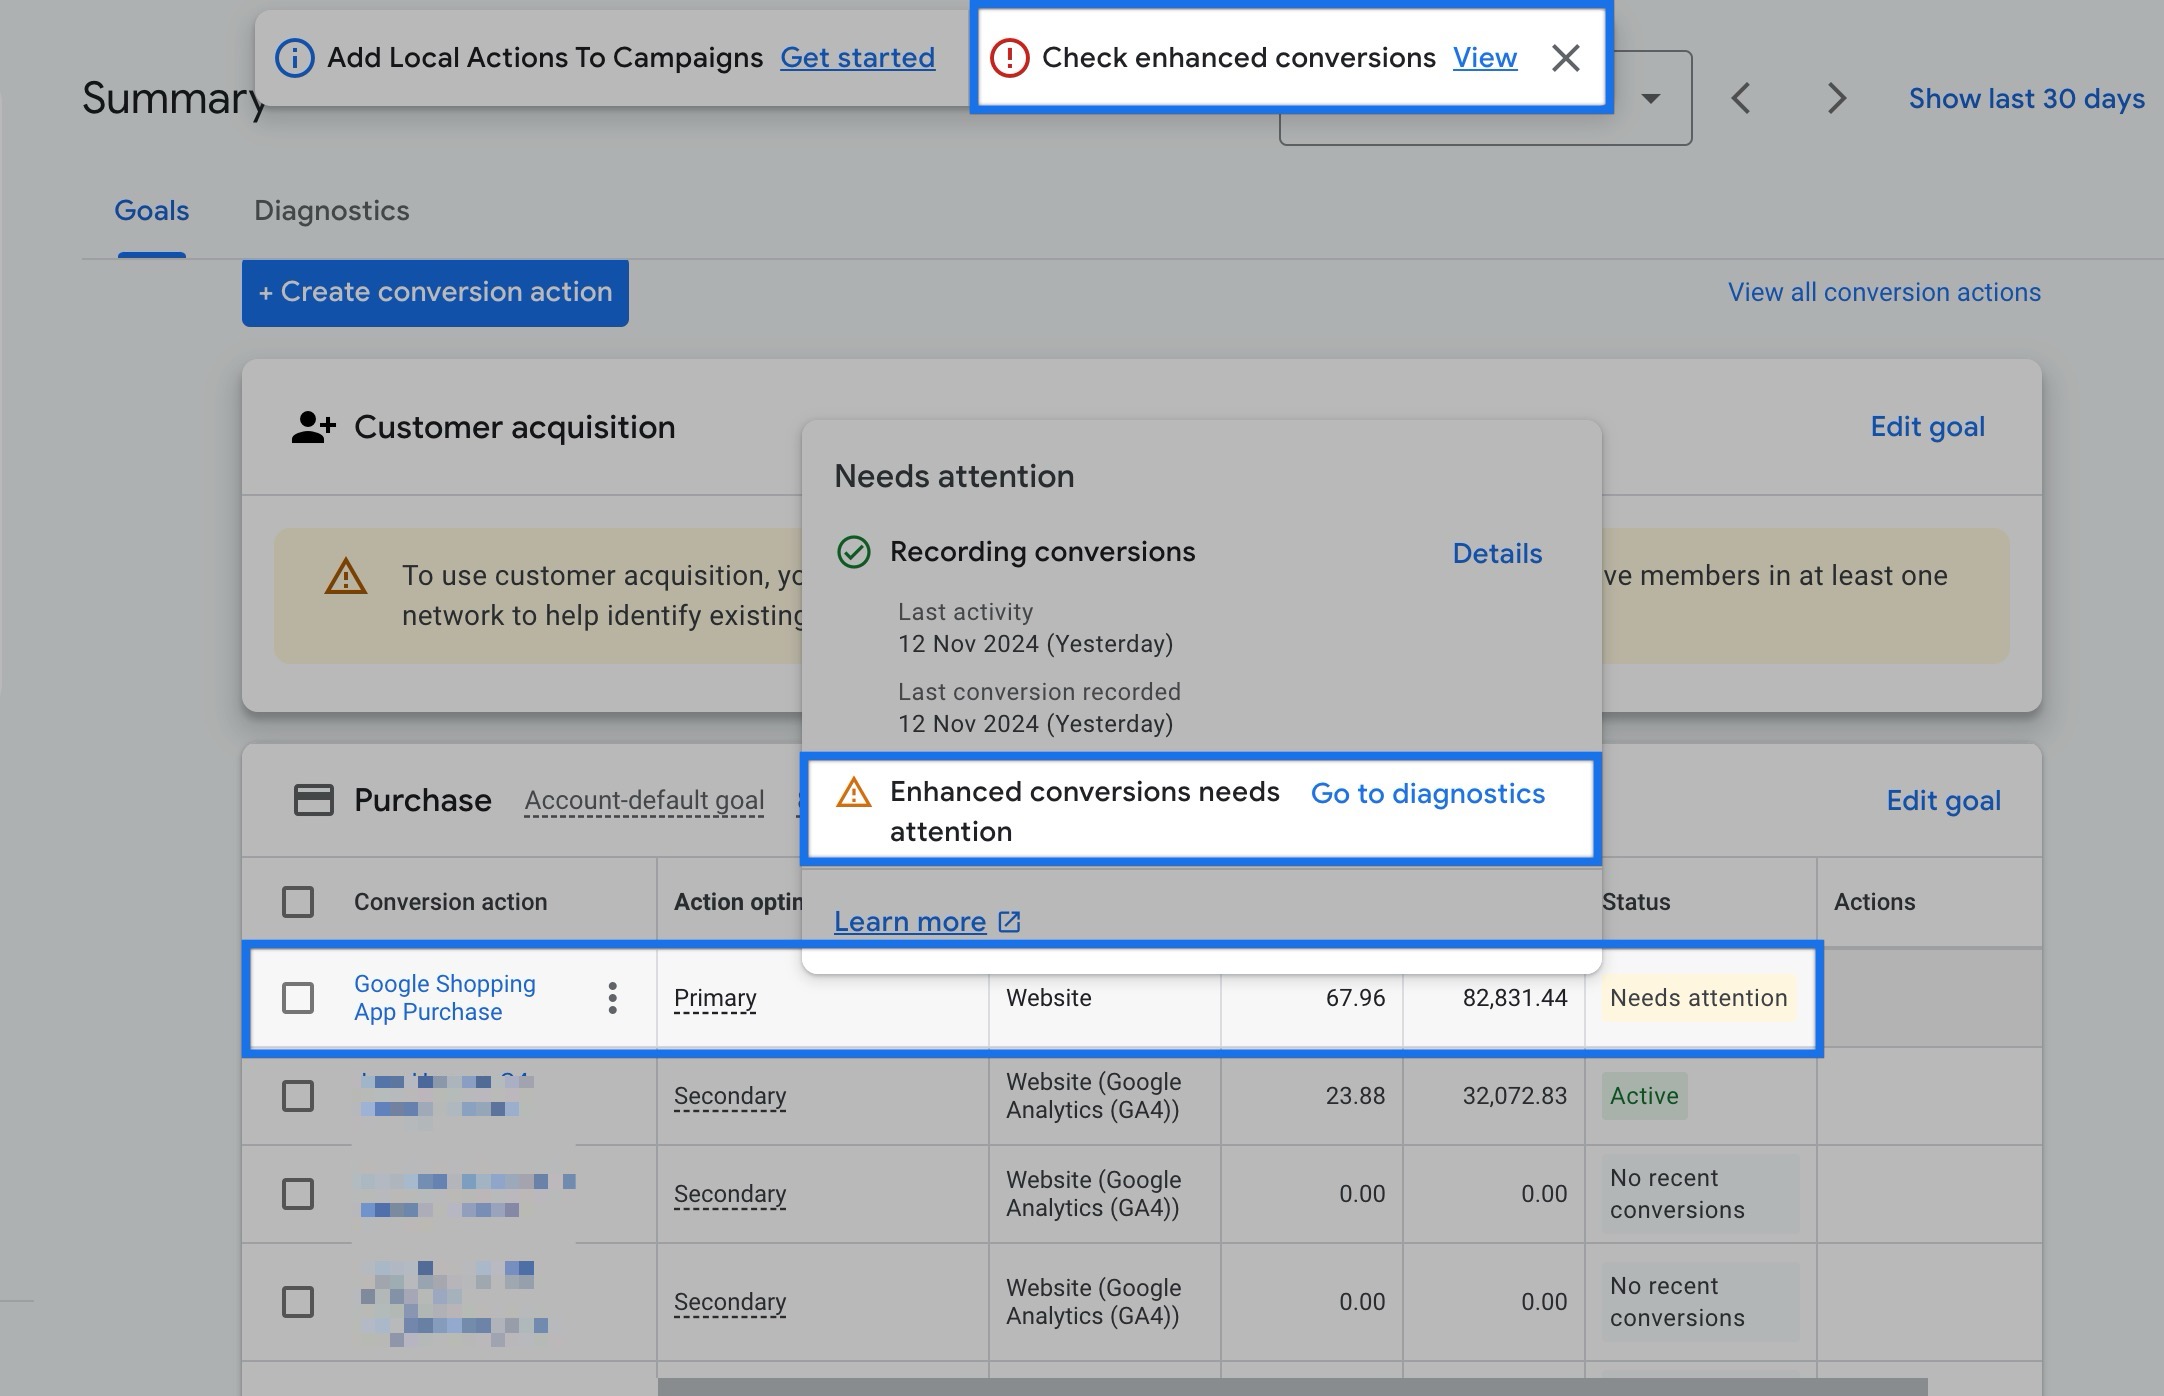This screenshot has width=2164, height=1396.
Task: Click the info icon beside Add Local Actions
Action: click(x=294, y=58)
